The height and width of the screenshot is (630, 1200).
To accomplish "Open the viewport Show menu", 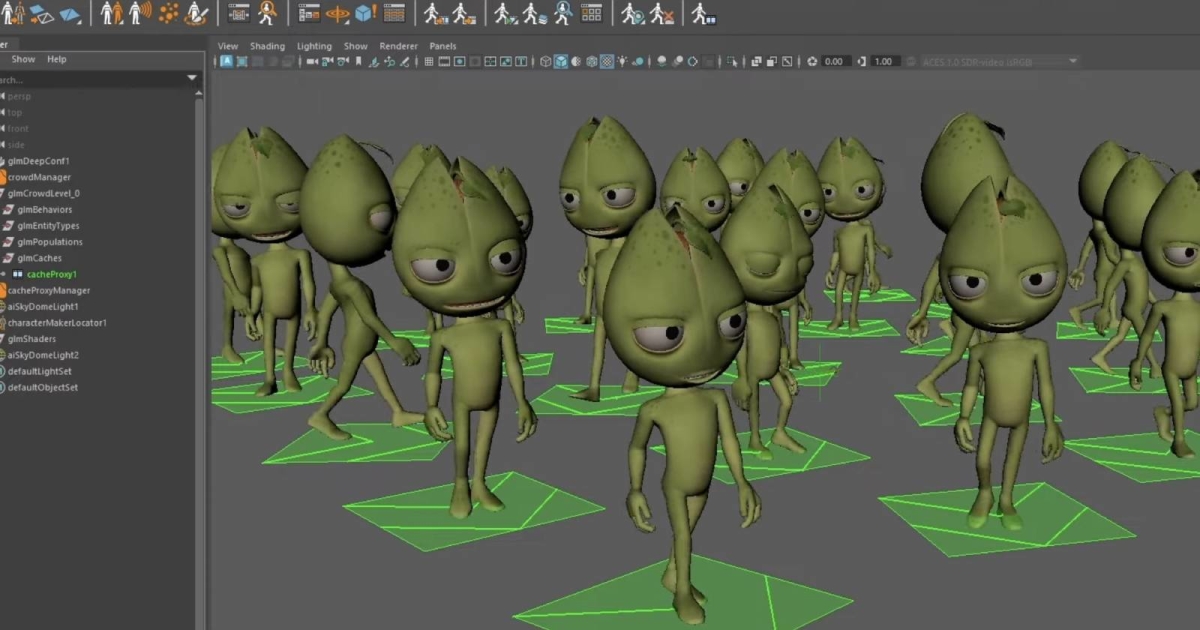I will [355, 46].
